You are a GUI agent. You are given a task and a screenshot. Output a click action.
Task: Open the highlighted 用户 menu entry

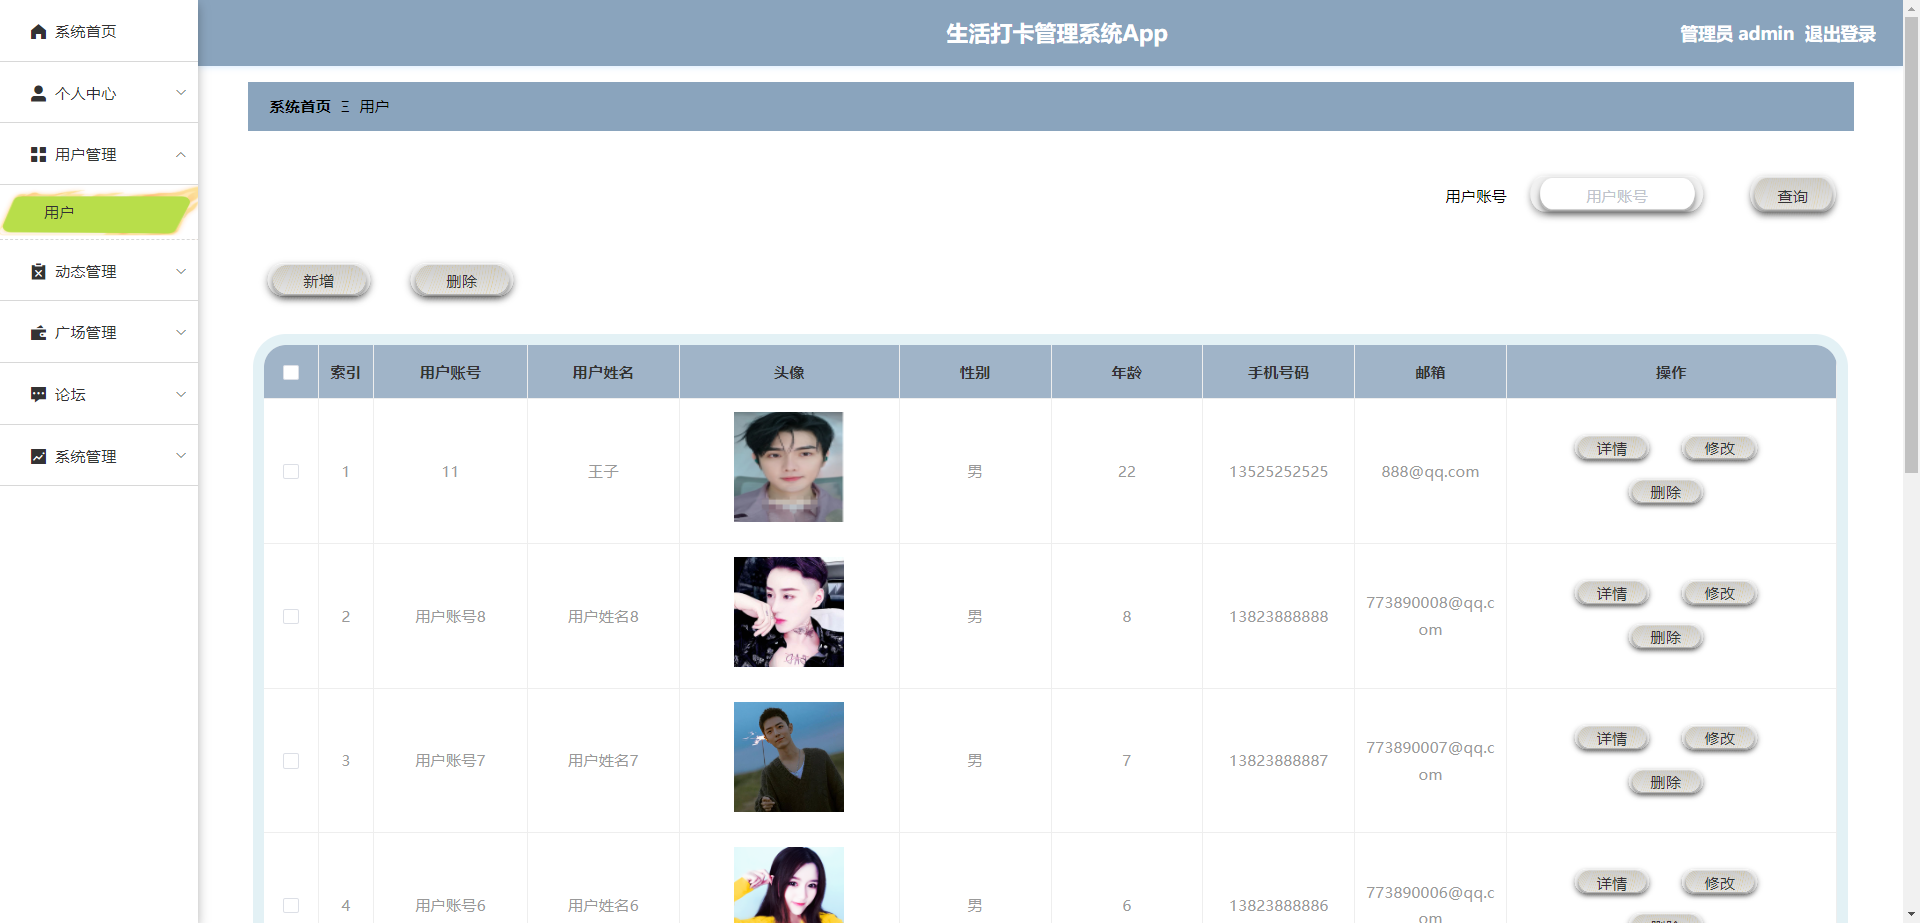coord(58,212)
